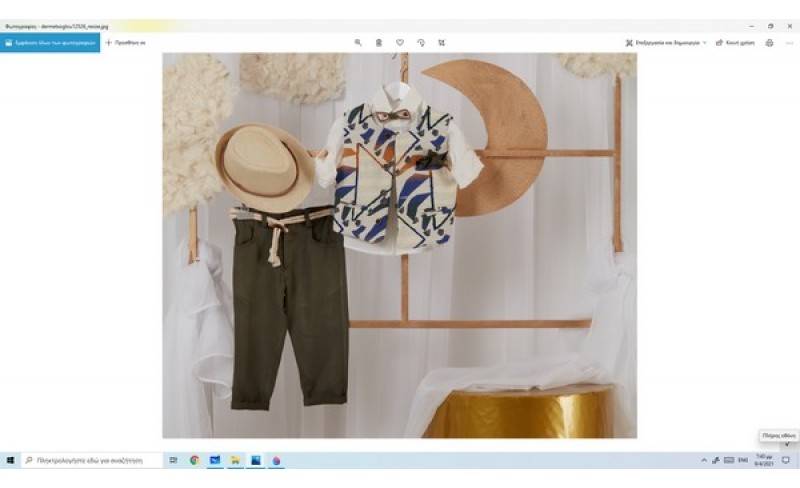
Task: Open the three-dot more options menu
Action: 789,43
